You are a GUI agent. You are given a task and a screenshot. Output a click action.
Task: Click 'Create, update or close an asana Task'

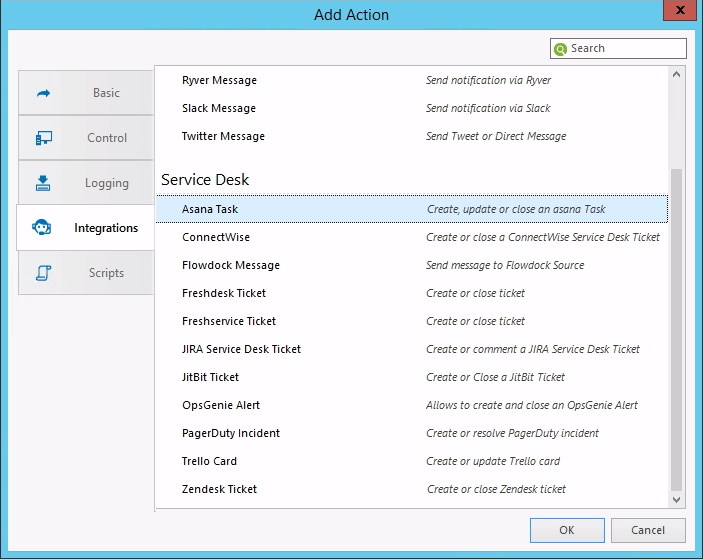tap(516, 209)
